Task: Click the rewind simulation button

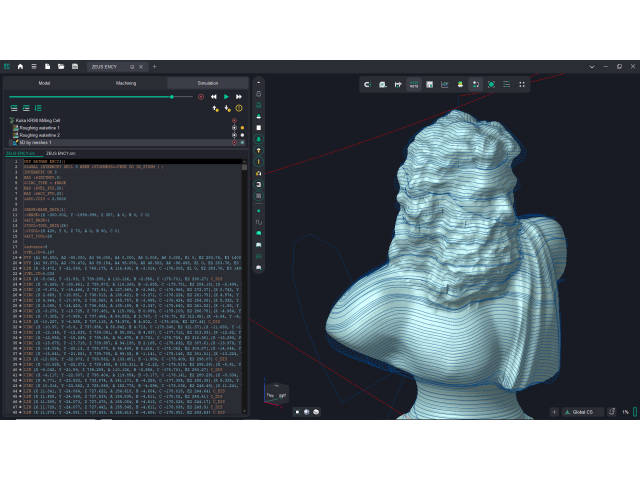Action: click(x=214, y=97)
